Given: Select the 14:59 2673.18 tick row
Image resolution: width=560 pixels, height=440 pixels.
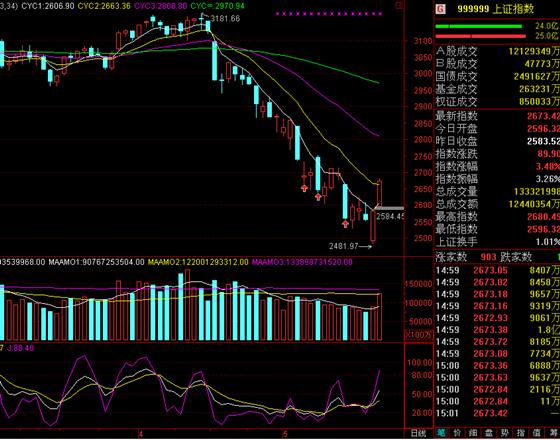Looking at the screenshot, I should point(498,294).
